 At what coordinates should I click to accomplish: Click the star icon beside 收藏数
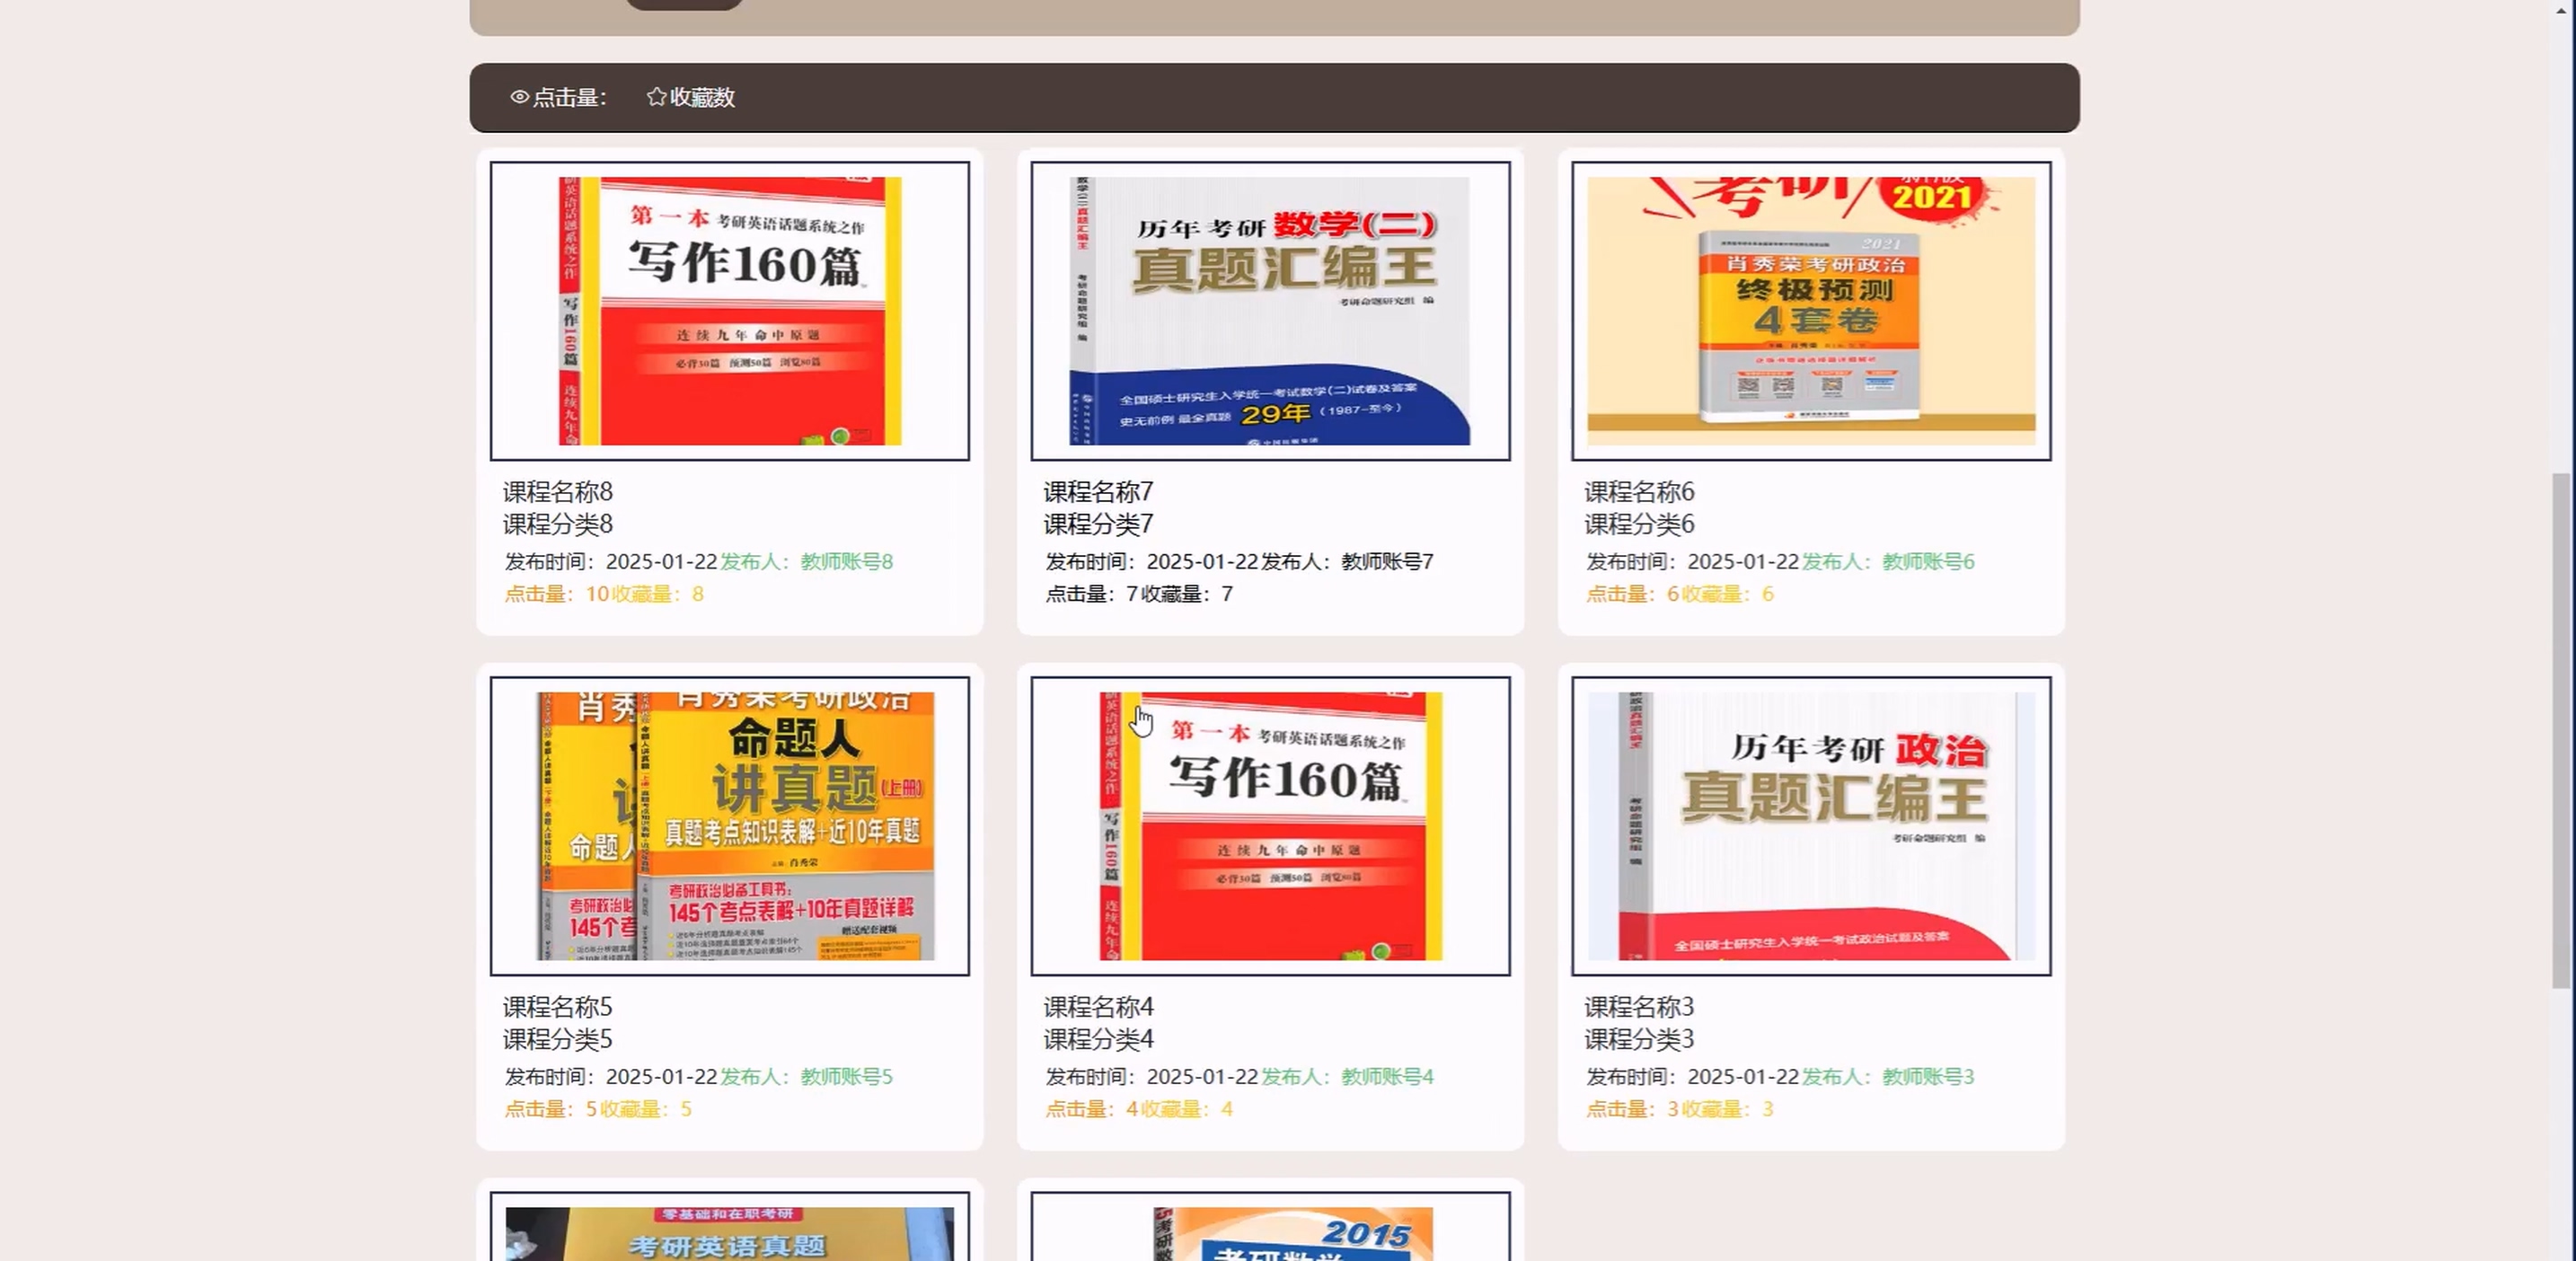656,97
